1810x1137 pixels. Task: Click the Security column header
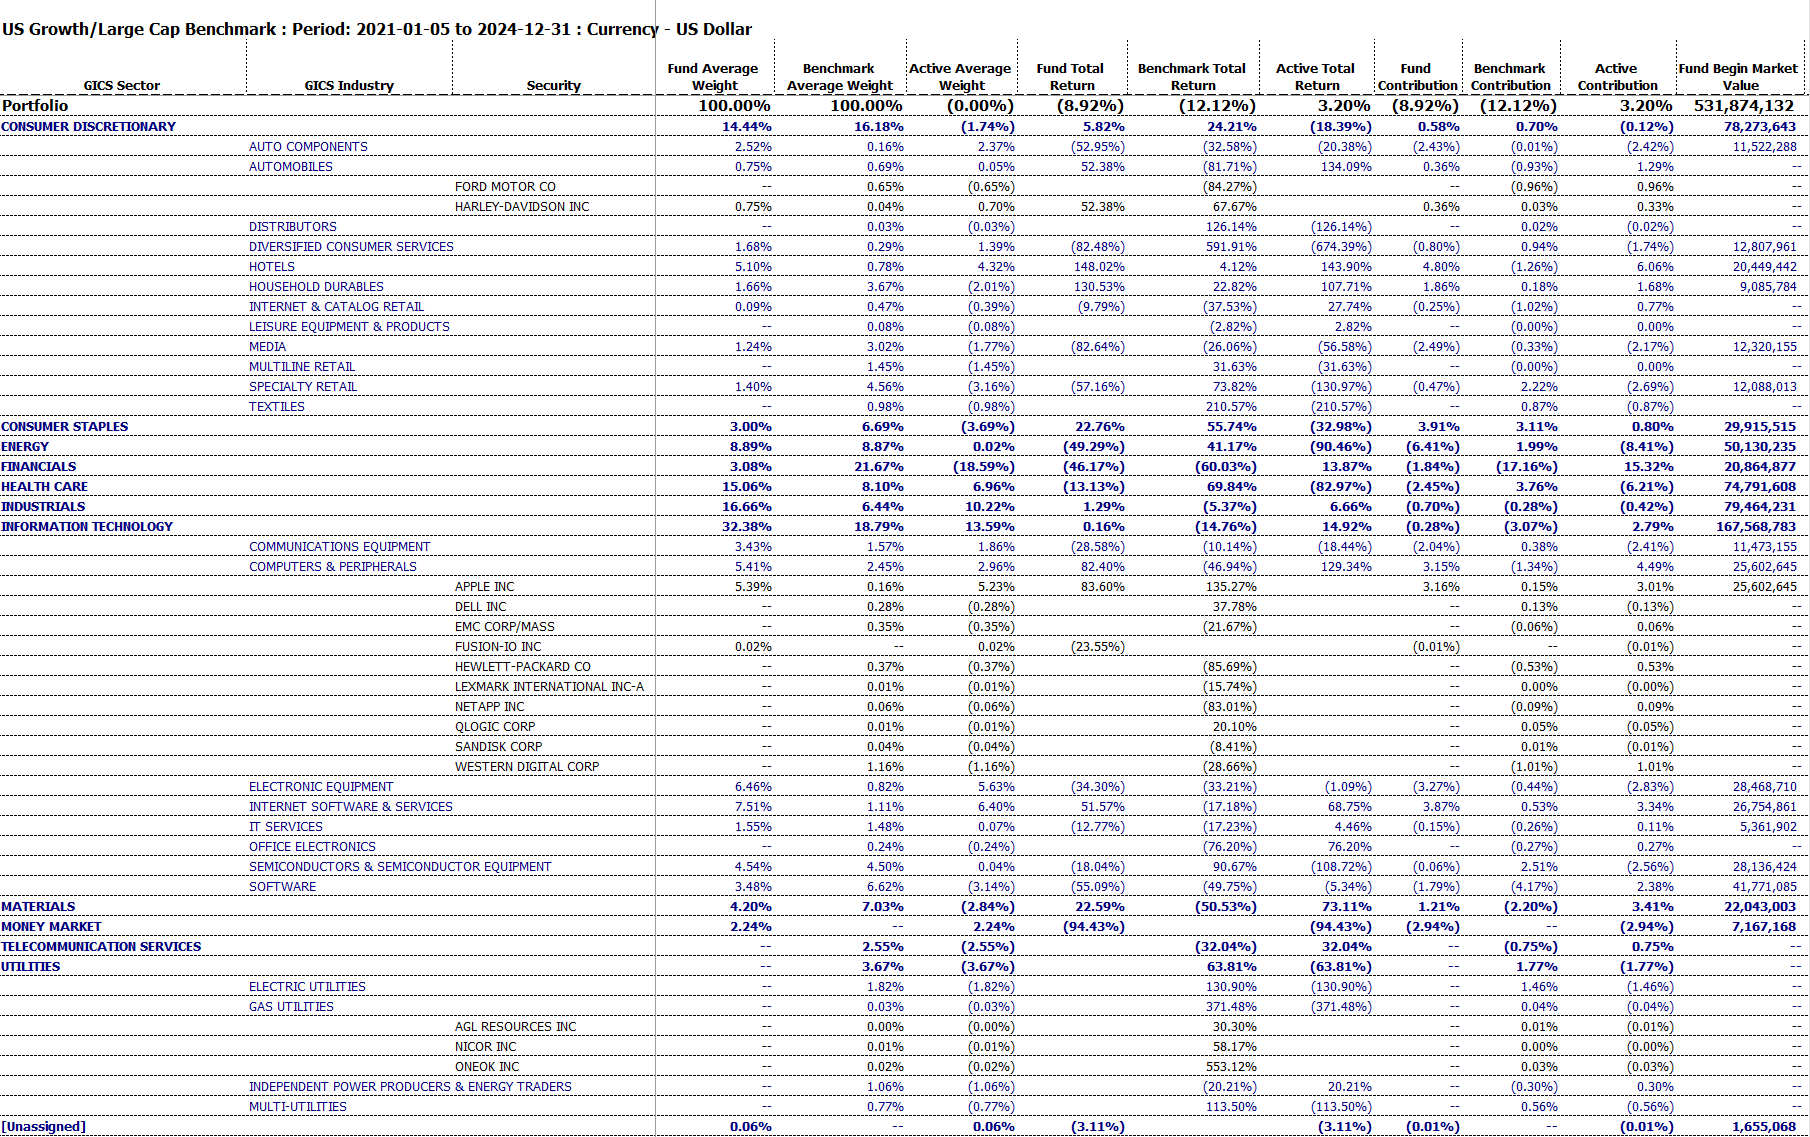click(553, 86)
